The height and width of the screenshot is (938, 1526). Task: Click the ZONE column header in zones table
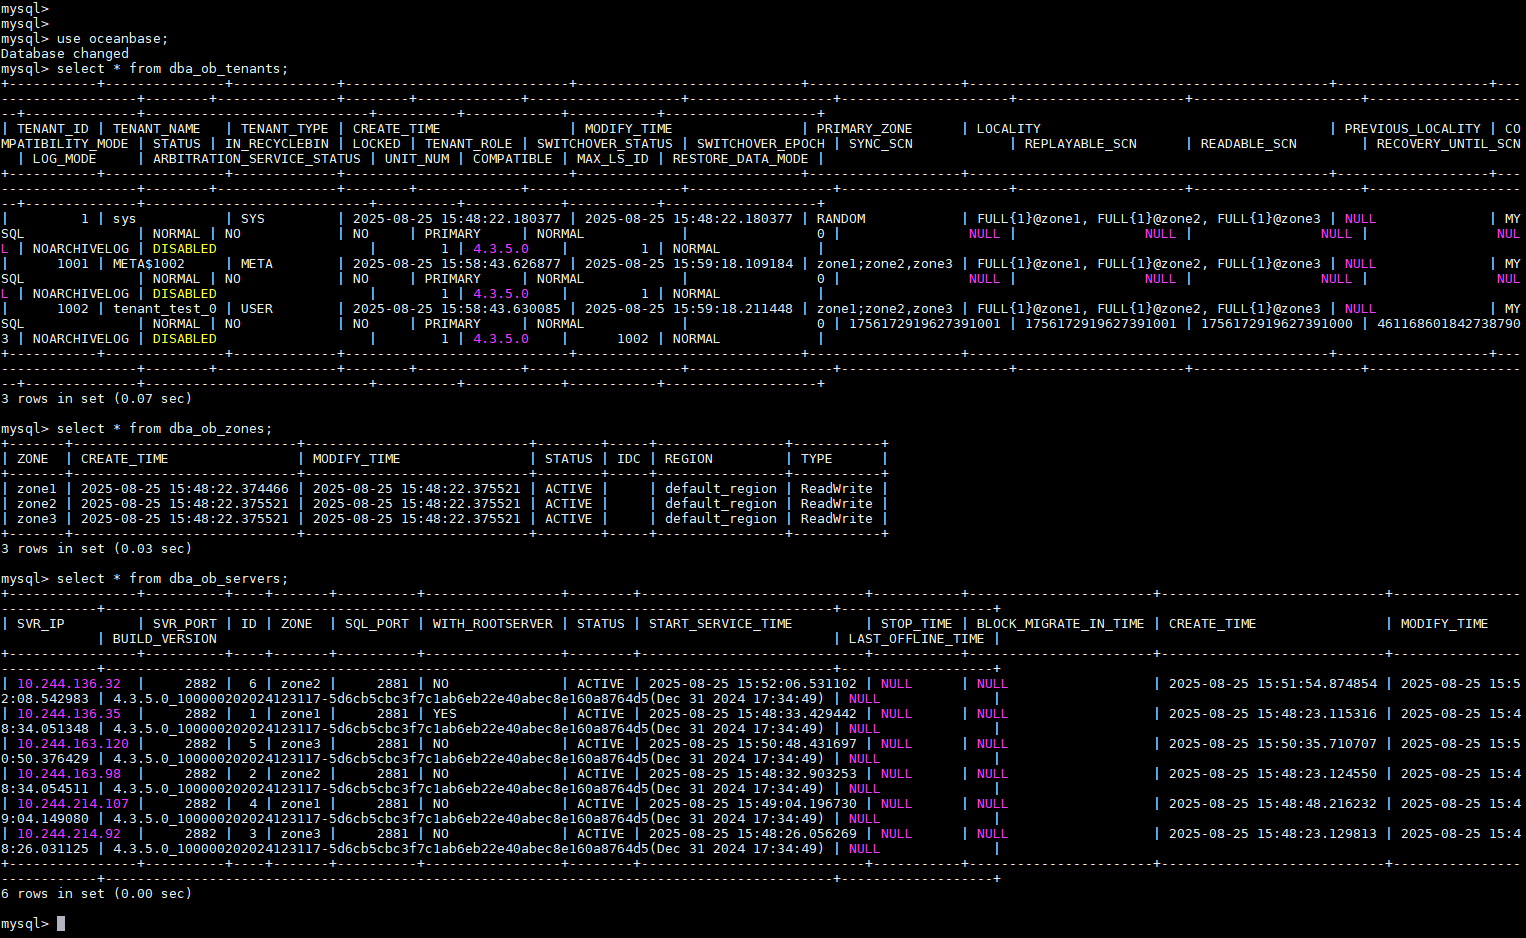click(x=33, y=459)
